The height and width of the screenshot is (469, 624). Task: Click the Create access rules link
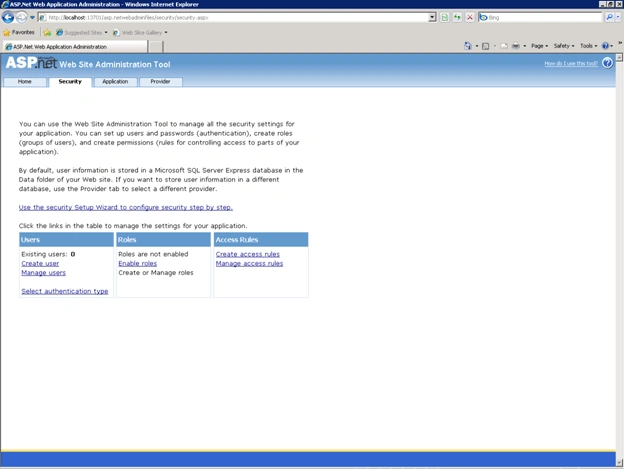248,254
